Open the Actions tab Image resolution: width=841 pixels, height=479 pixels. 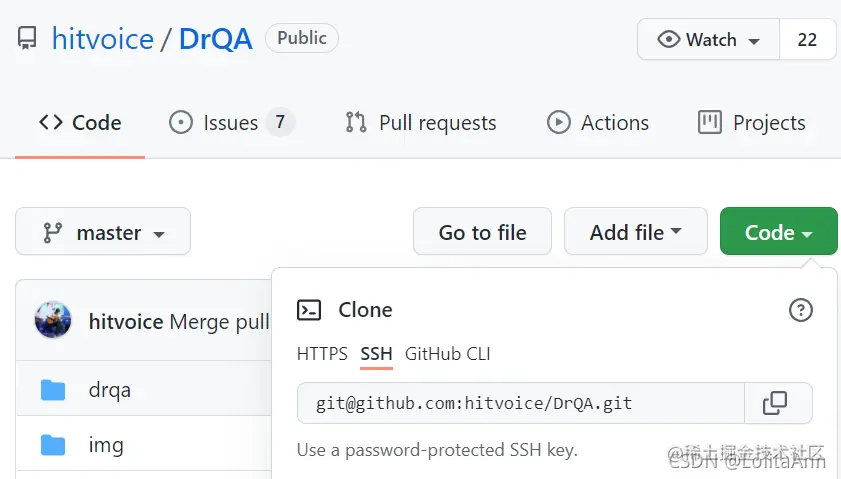[598, 123]
